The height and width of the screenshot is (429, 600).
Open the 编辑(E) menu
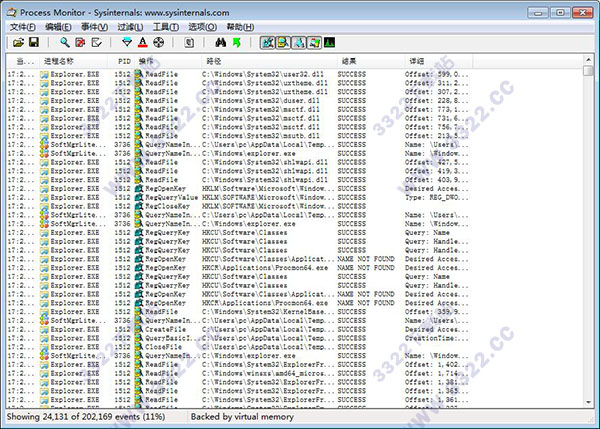click(58, 27)
